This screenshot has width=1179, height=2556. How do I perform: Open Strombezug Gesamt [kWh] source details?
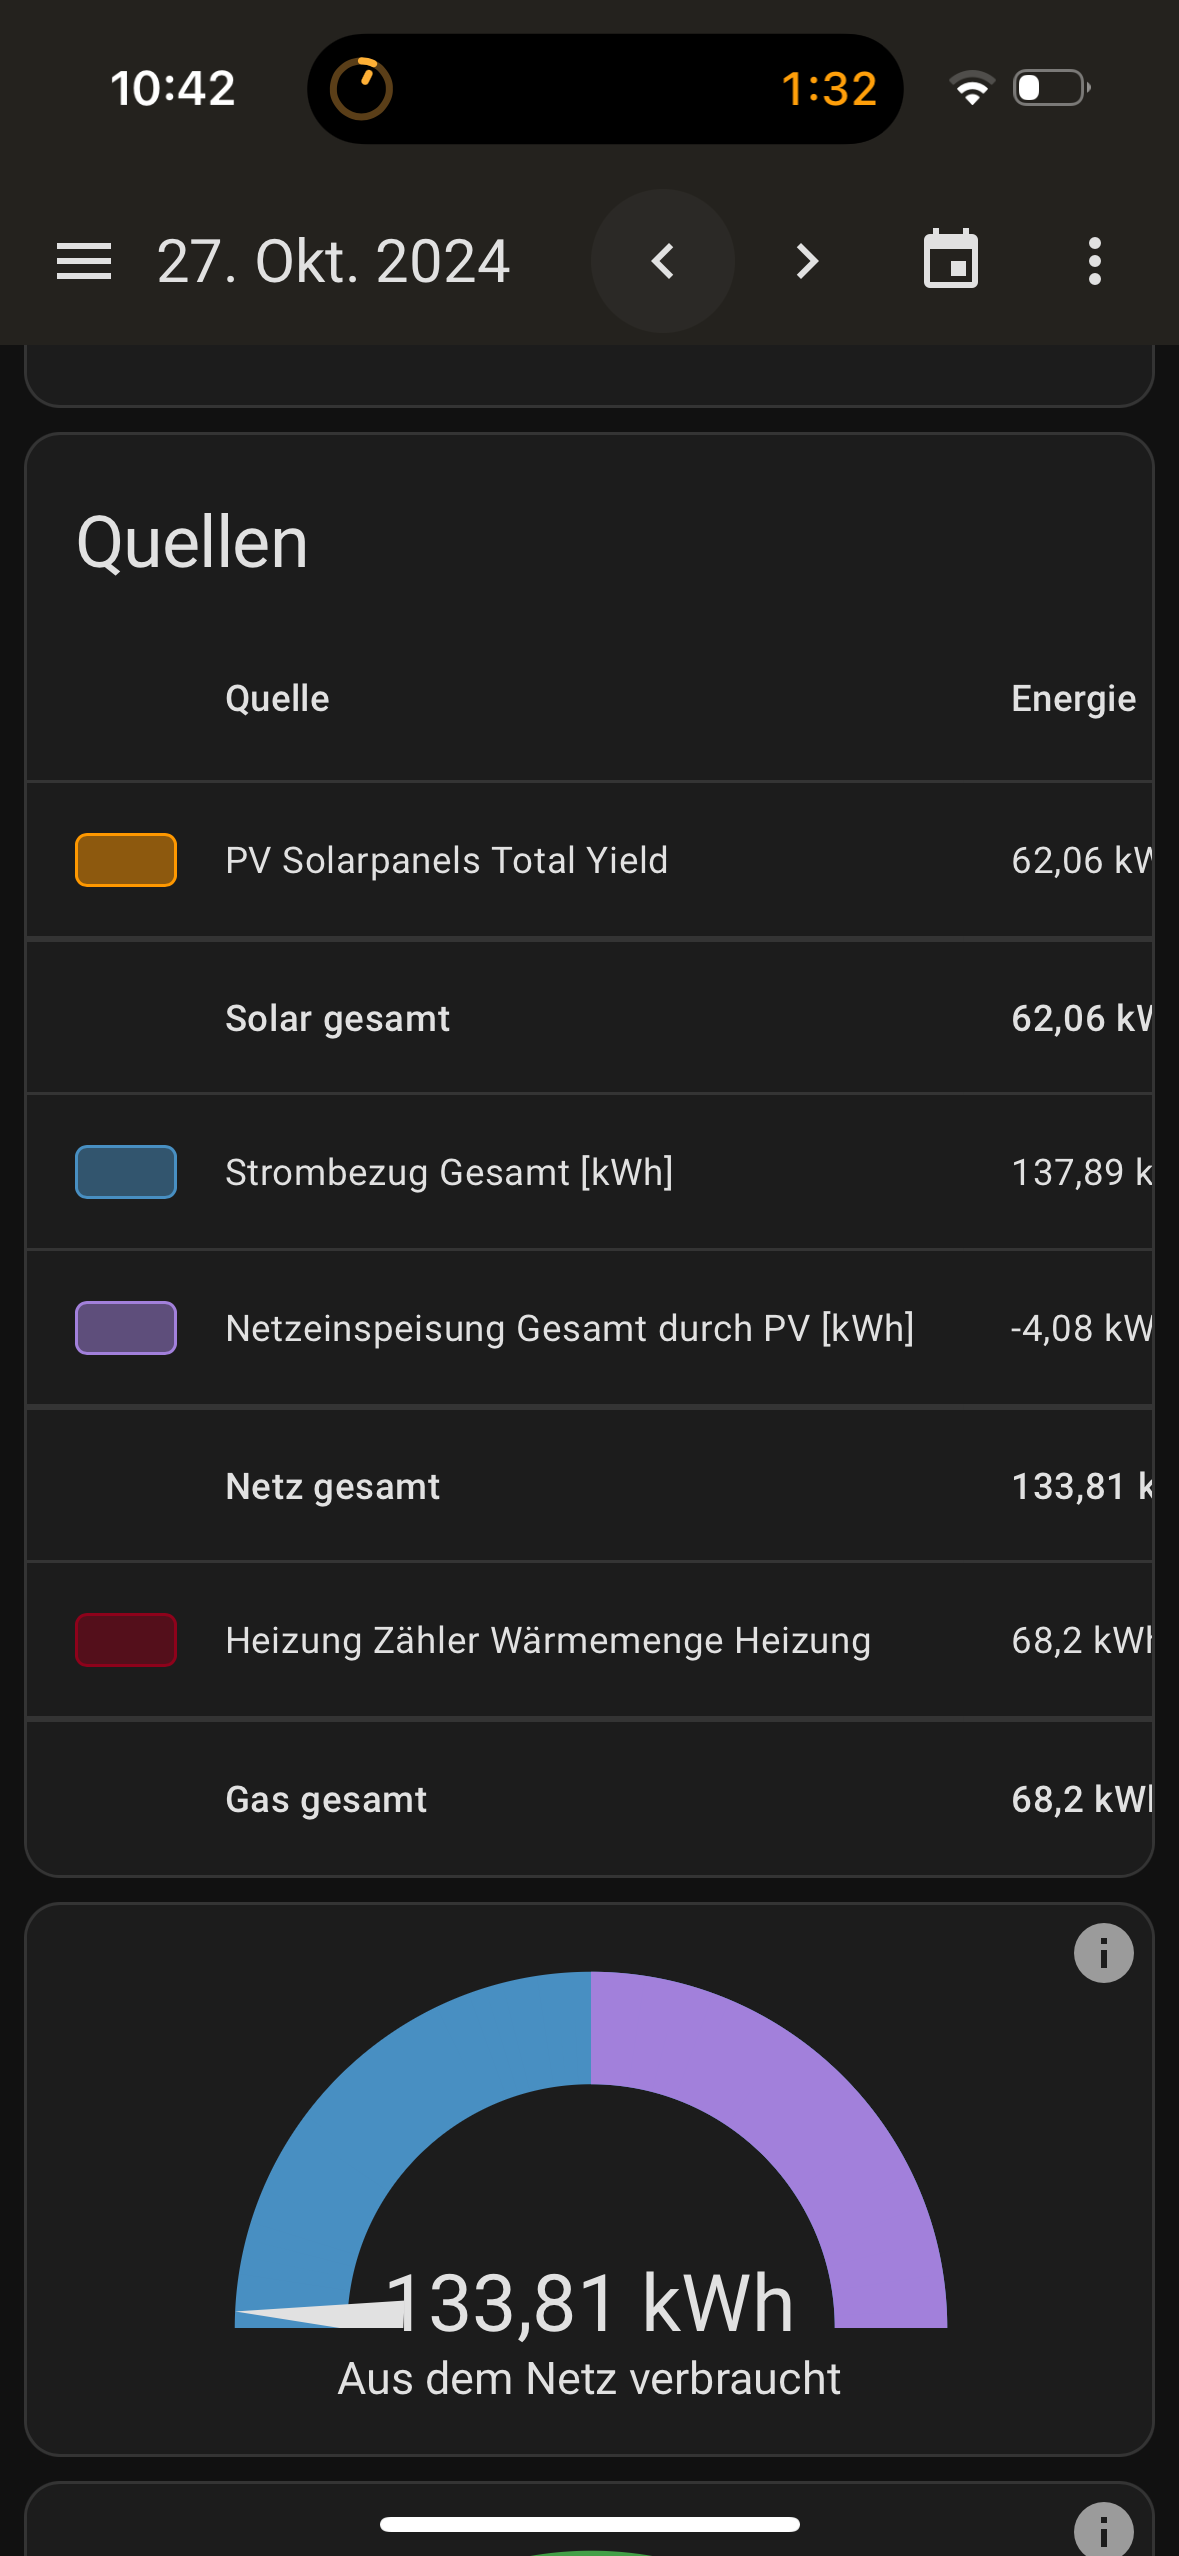coord(449,1172)
